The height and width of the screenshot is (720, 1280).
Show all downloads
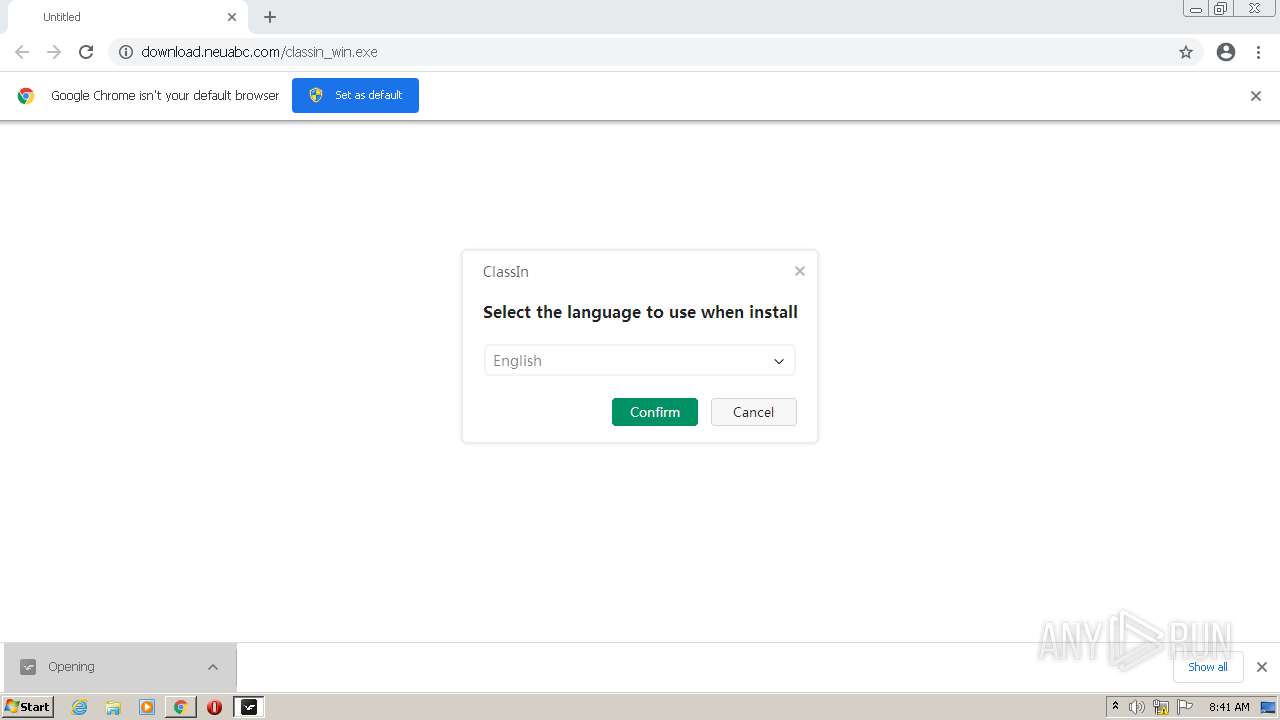(1208, 667)
